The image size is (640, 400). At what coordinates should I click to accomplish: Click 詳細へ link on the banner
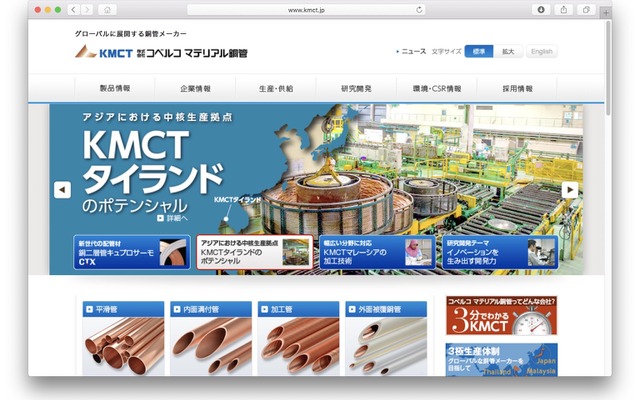pyautogui.click(x=172, y=218)
